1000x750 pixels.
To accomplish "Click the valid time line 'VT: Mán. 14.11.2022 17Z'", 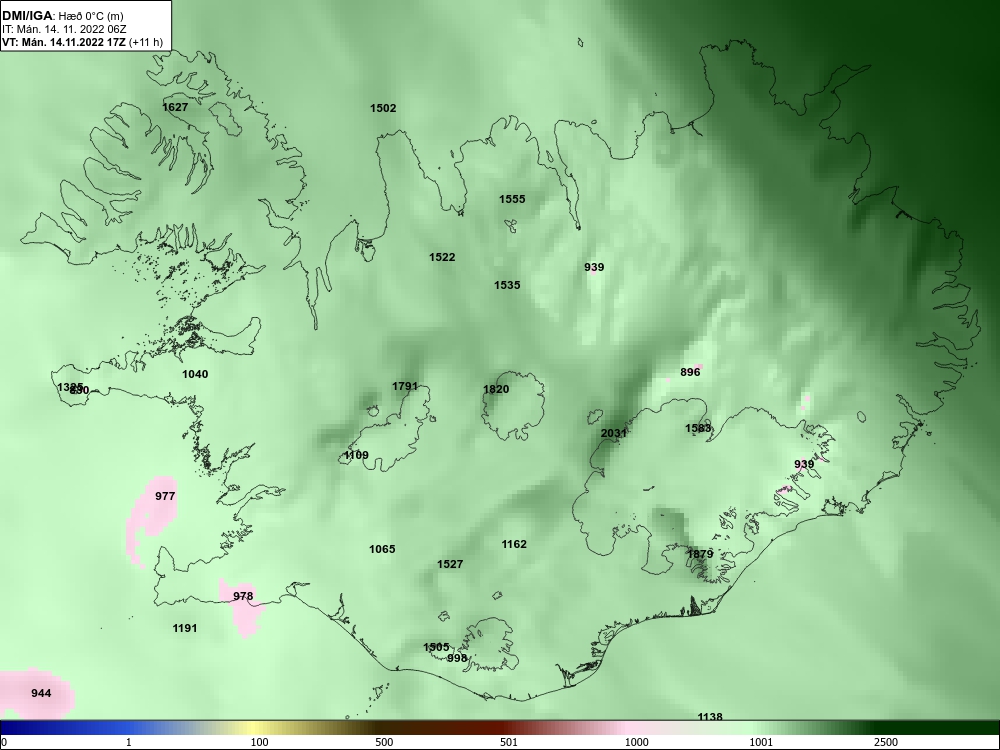I will click(x=64, y=43).
